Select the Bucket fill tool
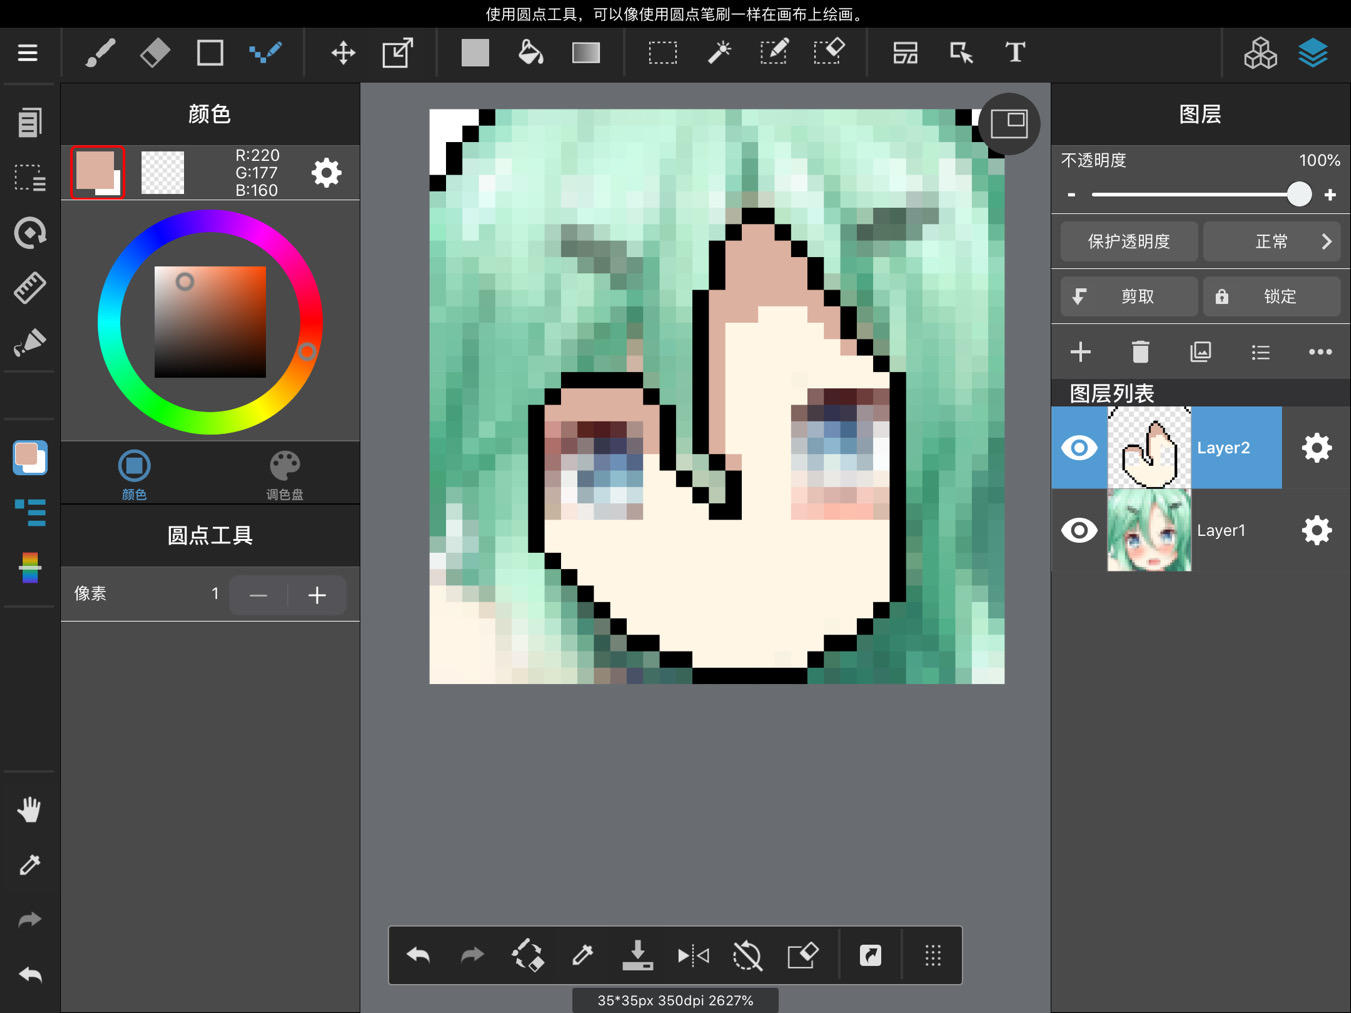Screen dimensions: 1351x1013 pyautogui.click(x=531, y=53)
